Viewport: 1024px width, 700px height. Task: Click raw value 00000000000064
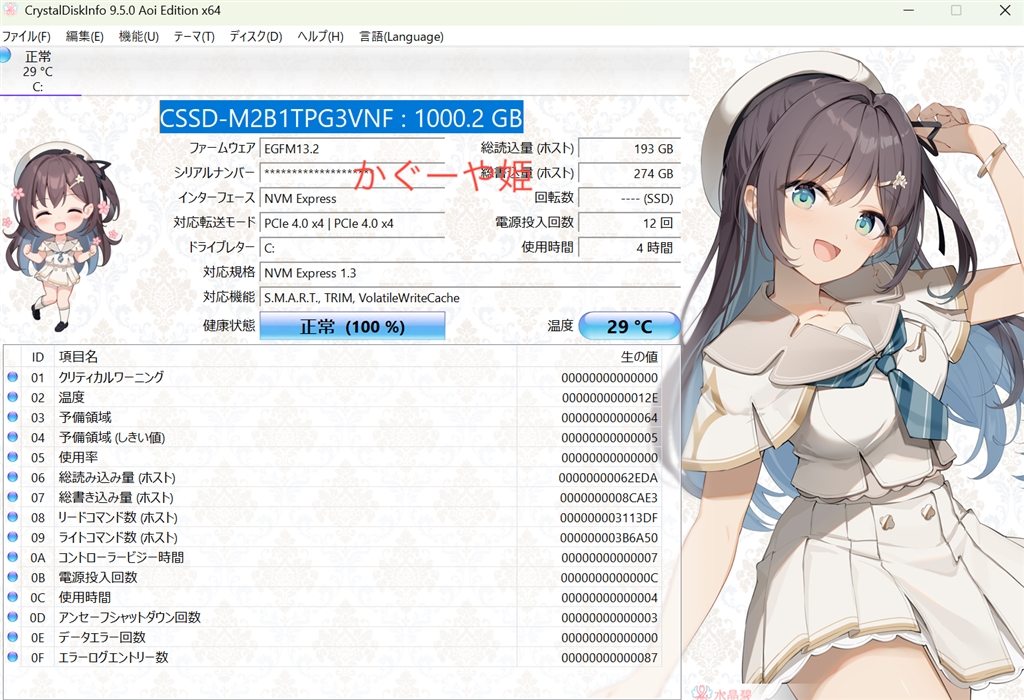(610, 417)
